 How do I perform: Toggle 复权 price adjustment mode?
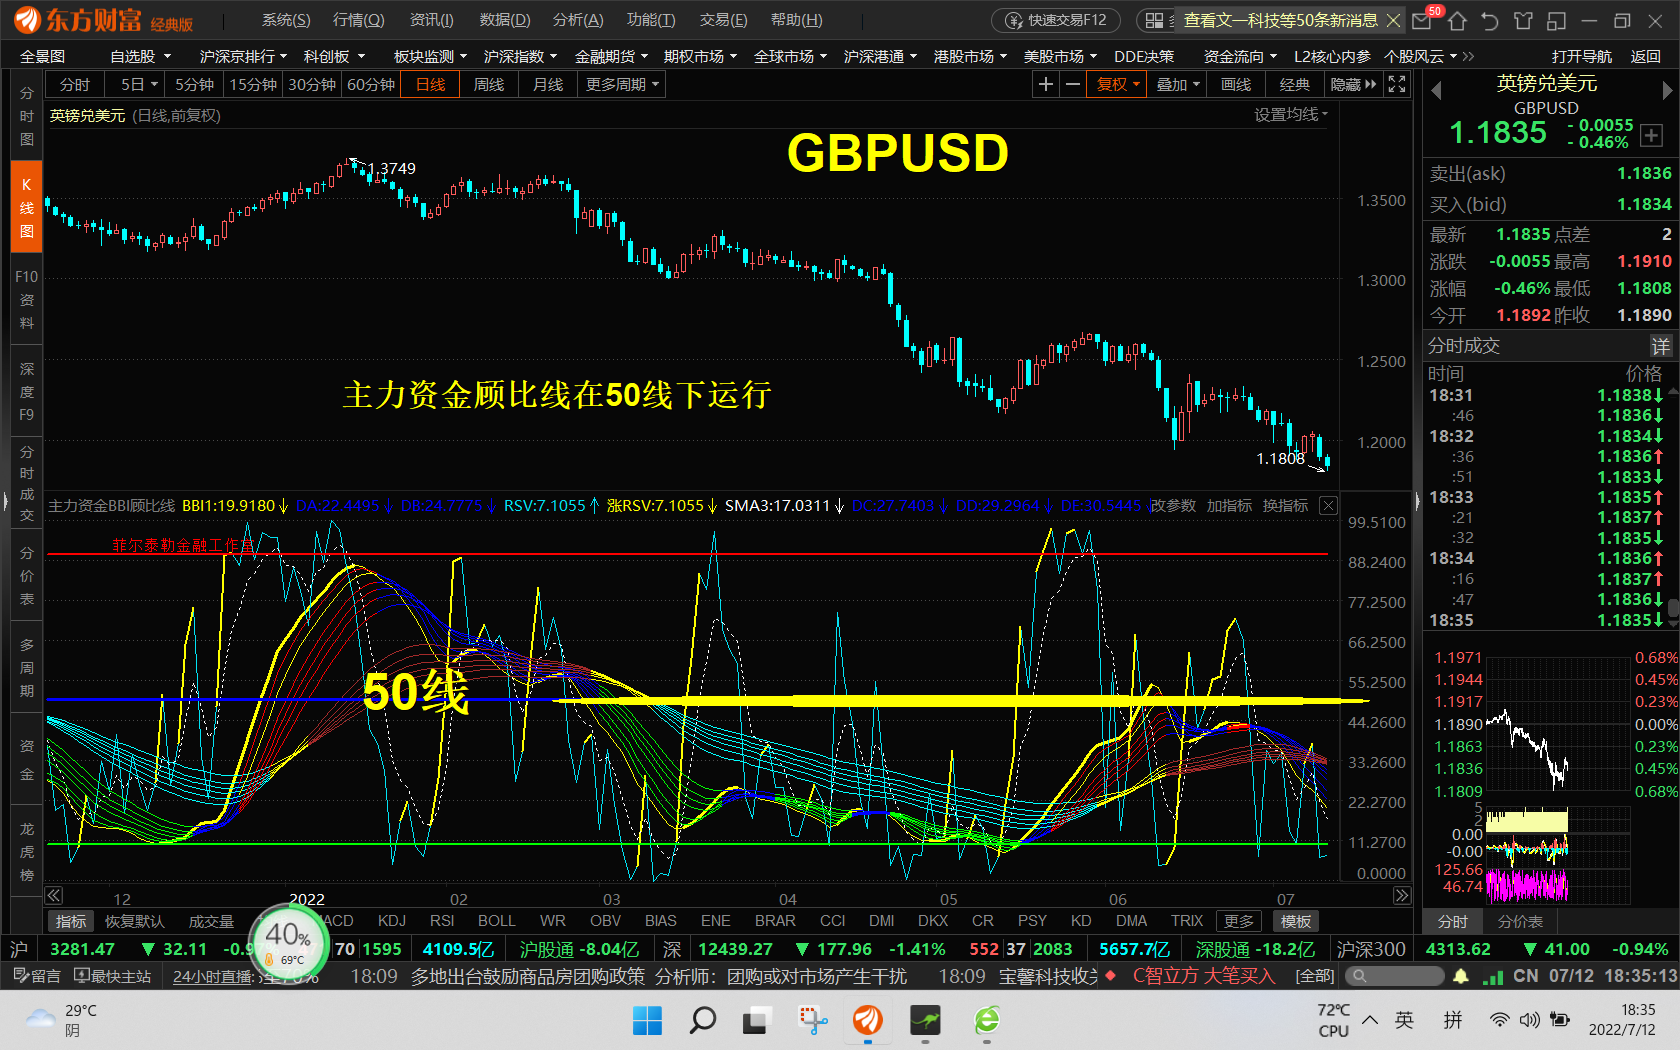pos(1110,84)
